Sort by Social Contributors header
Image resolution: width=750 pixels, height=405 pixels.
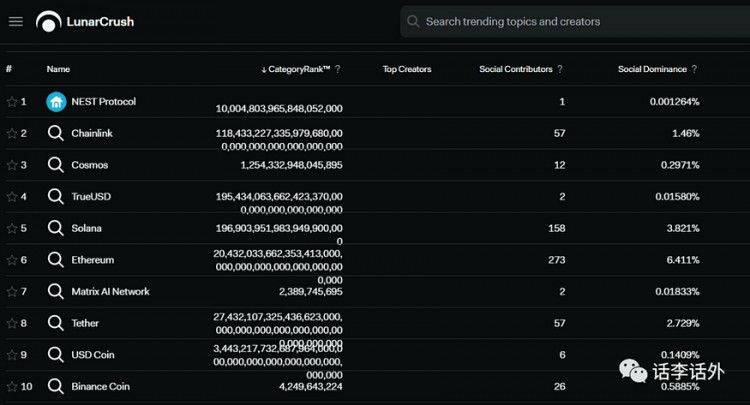516,69
